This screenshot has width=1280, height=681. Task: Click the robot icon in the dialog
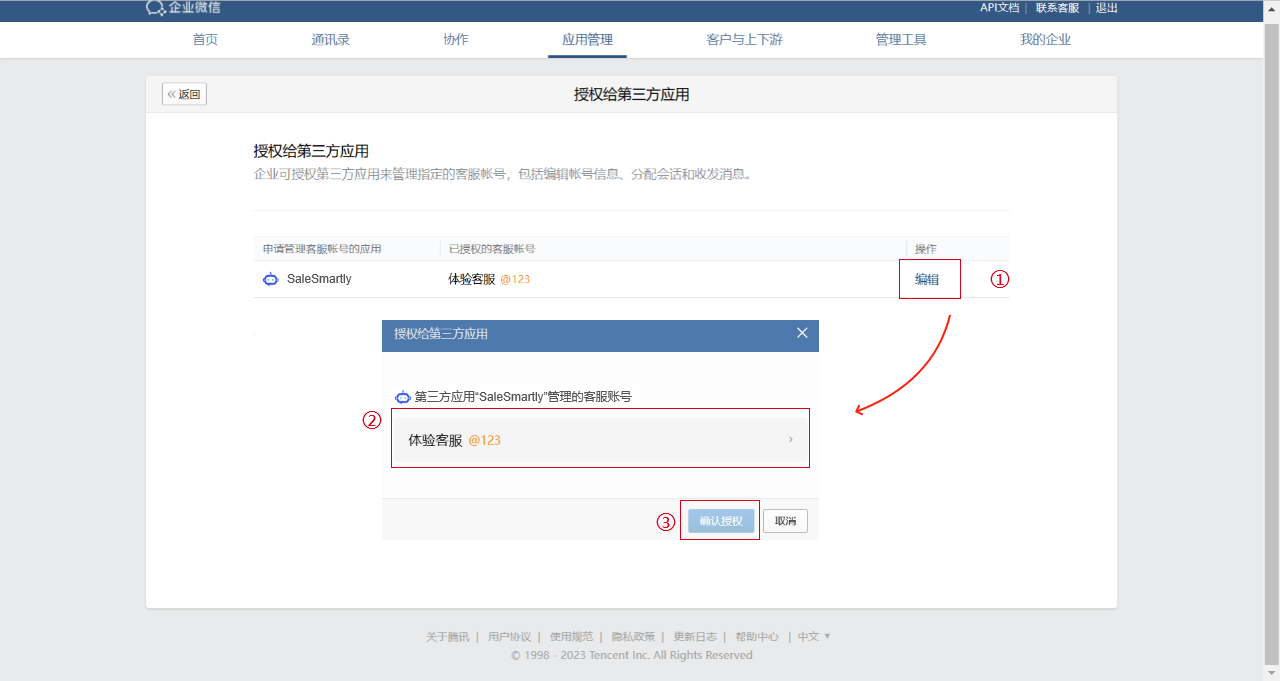(402, 397)
